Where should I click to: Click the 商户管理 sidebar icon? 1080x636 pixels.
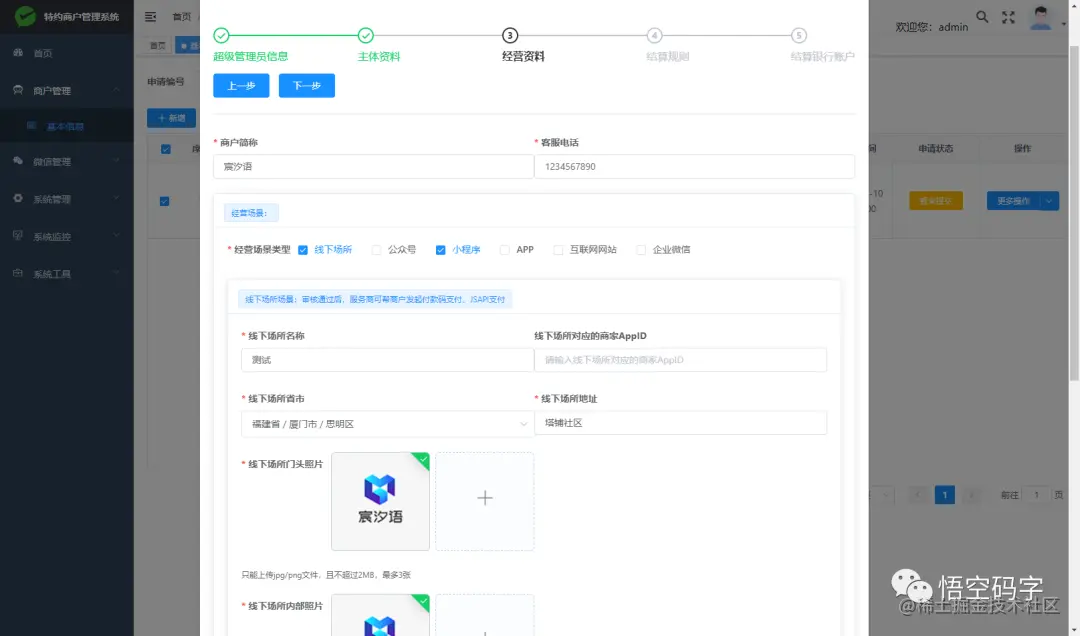pos(18,90)
